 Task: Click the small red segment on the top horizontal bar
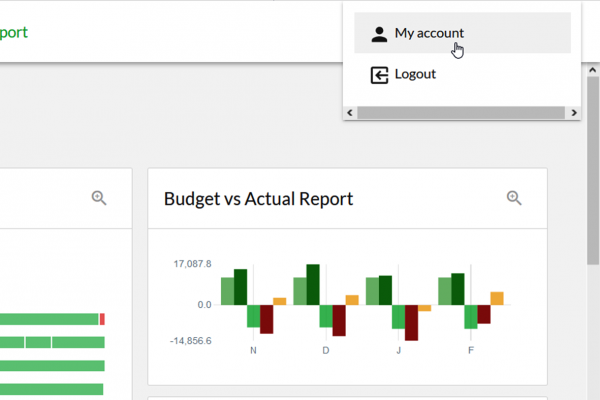[x=102, y=319]
